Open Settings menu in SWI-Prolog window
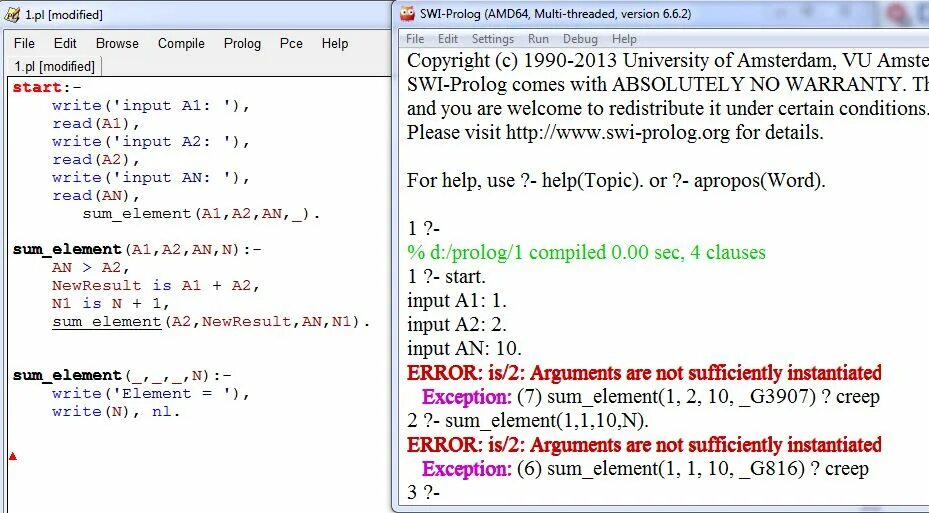 click(493, 39)
